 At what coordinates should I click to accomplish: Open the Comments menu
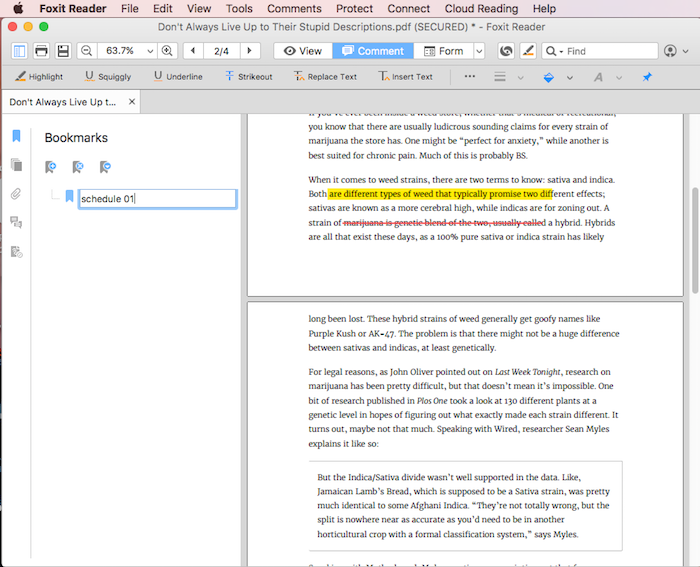[x=294, y=8]
